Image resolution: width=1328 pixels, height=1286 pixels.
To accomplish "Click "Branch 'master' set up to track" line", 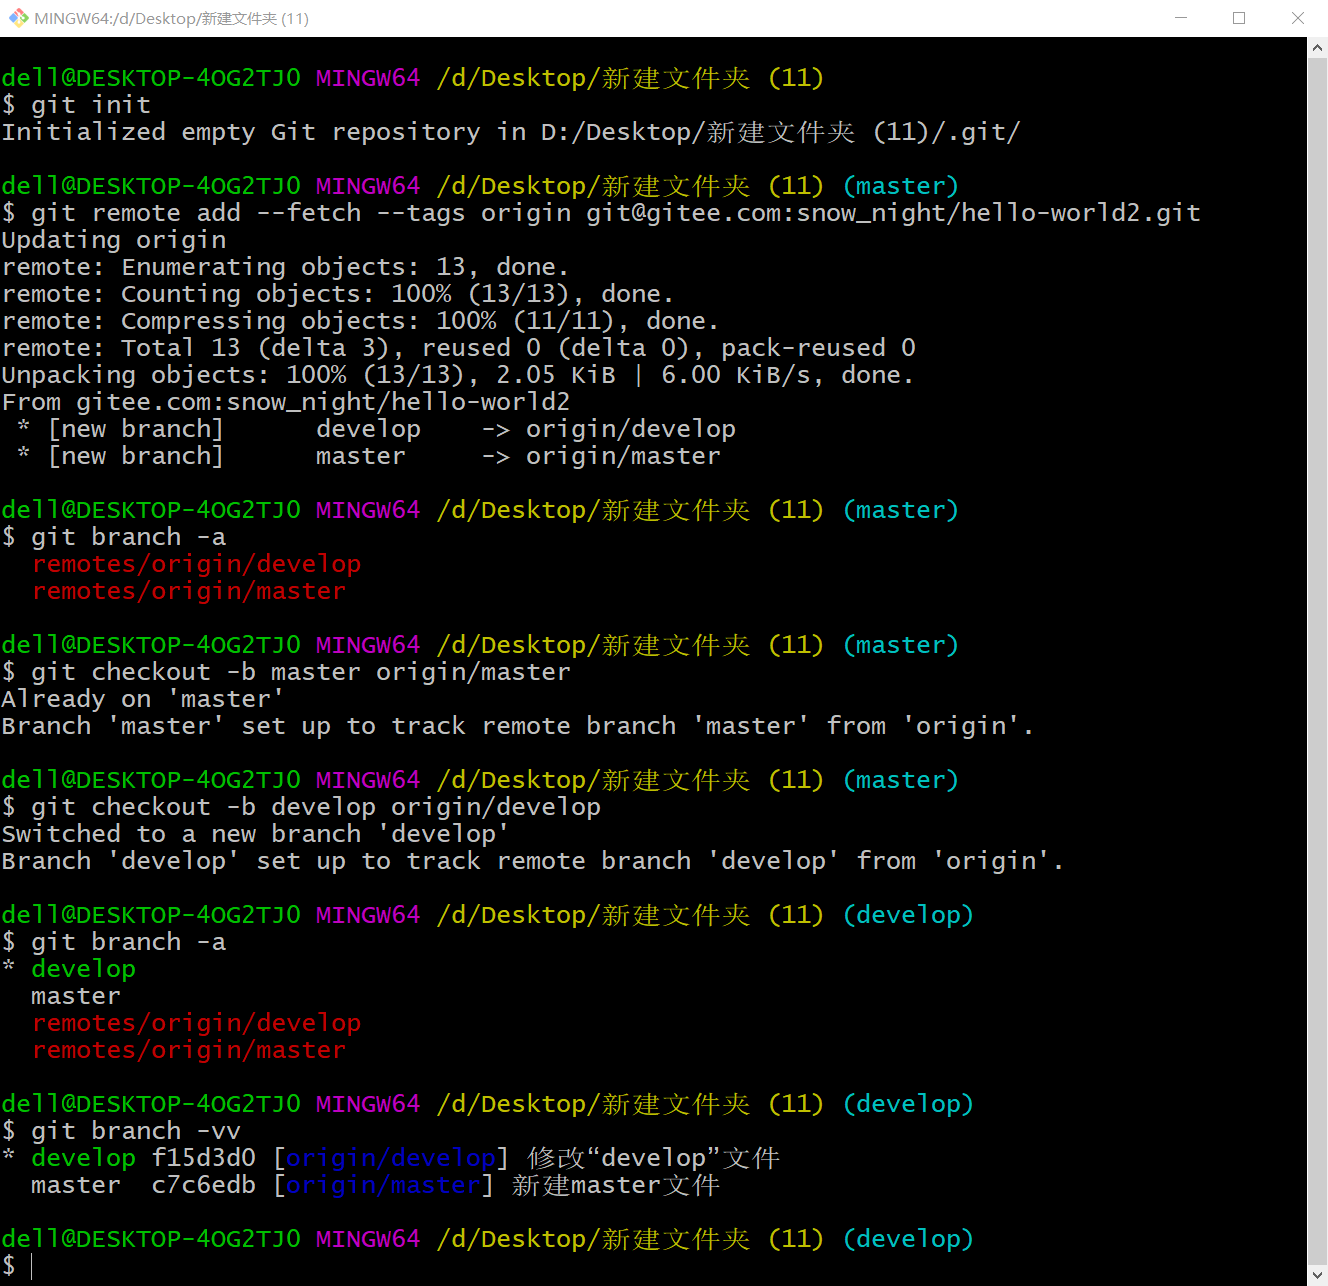I will click(518, 726).
